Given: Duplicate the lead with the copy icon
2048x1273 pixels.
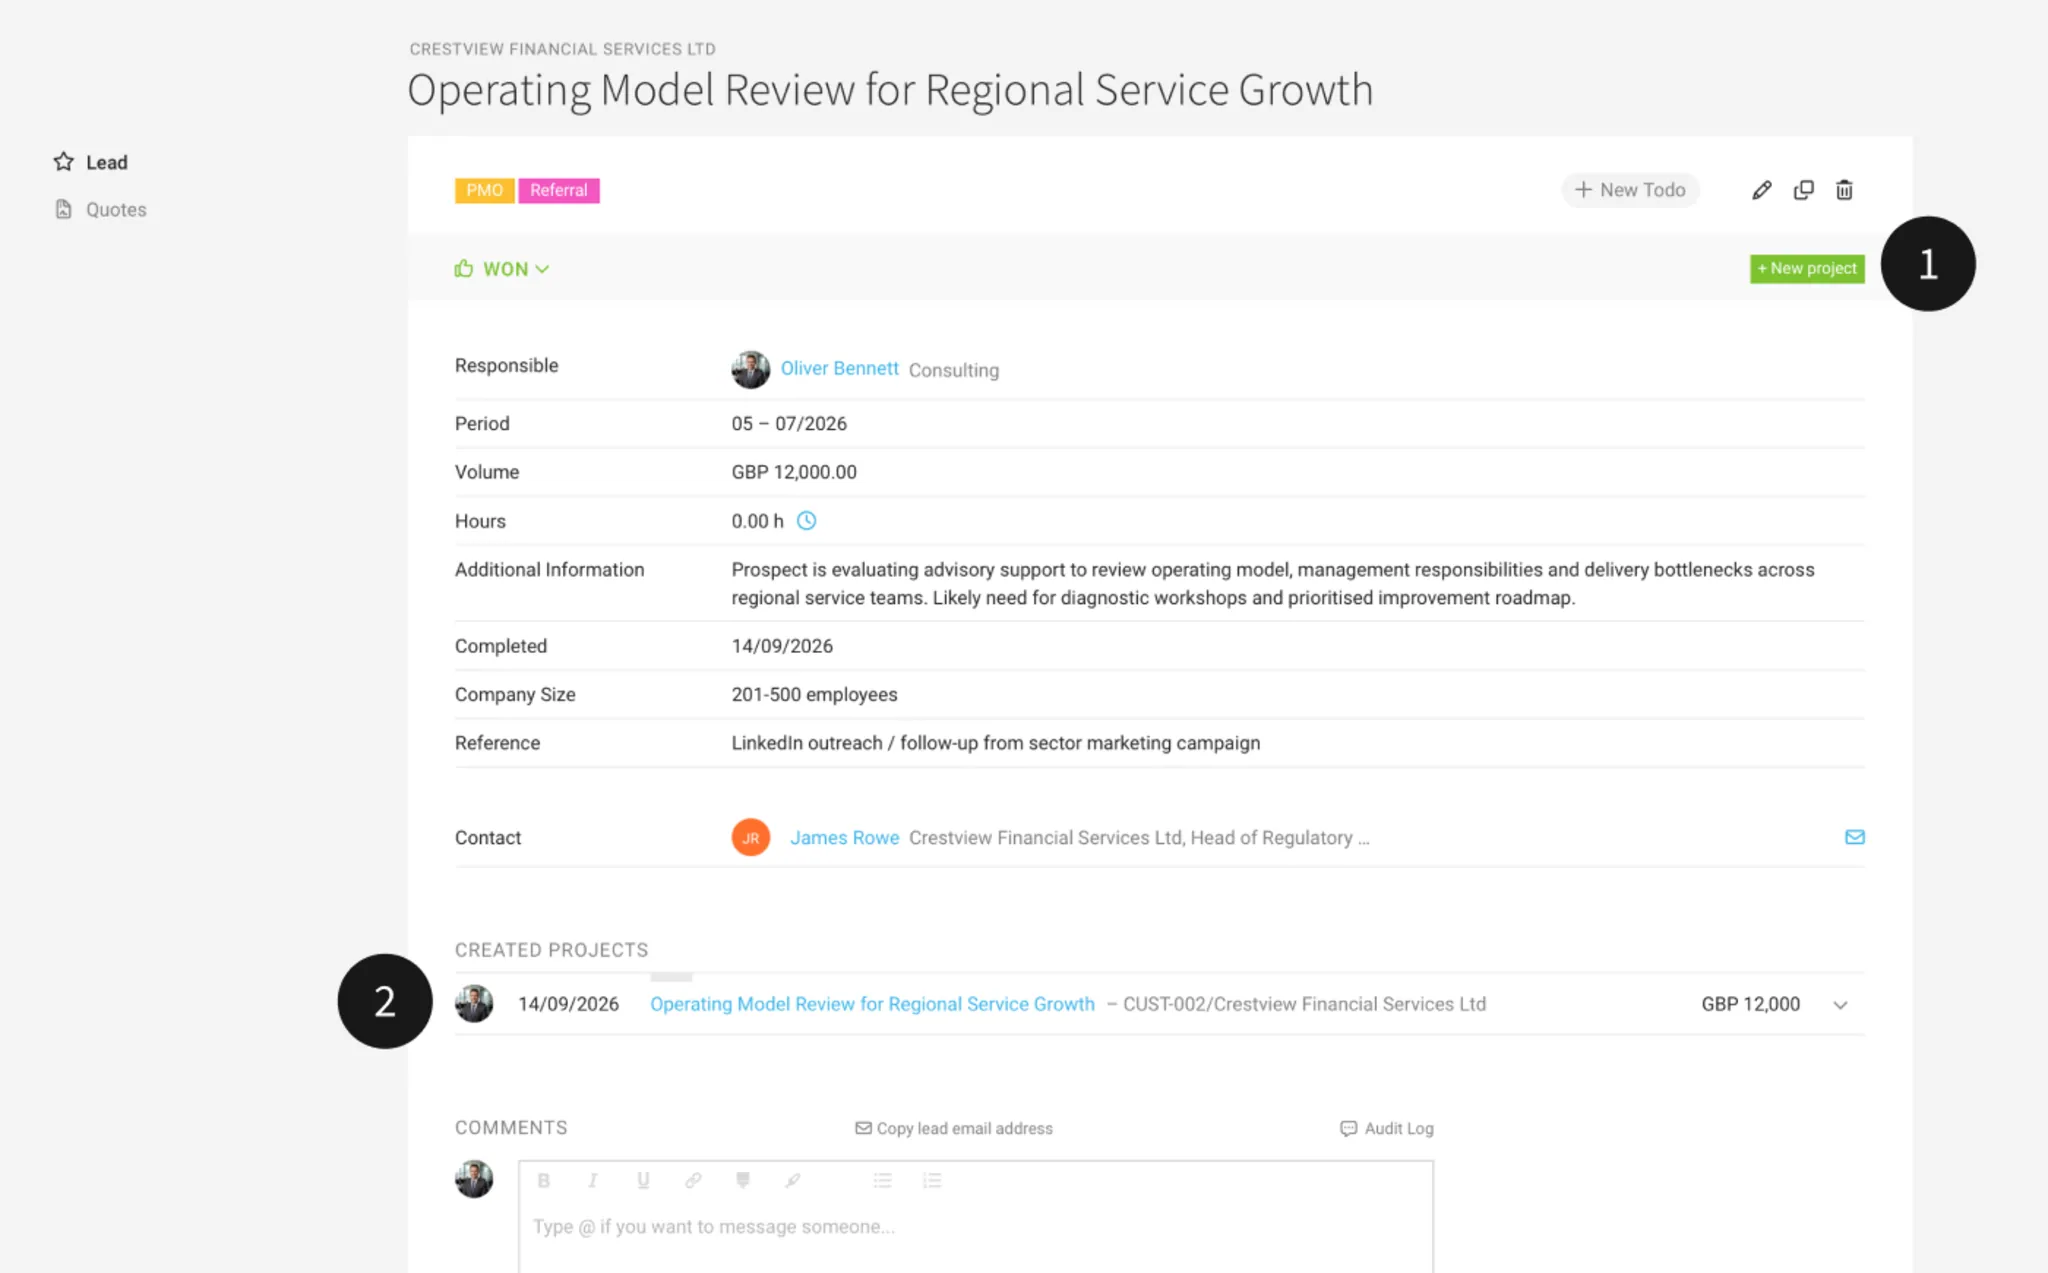Looking at the screenshot, I should 1803,190.
